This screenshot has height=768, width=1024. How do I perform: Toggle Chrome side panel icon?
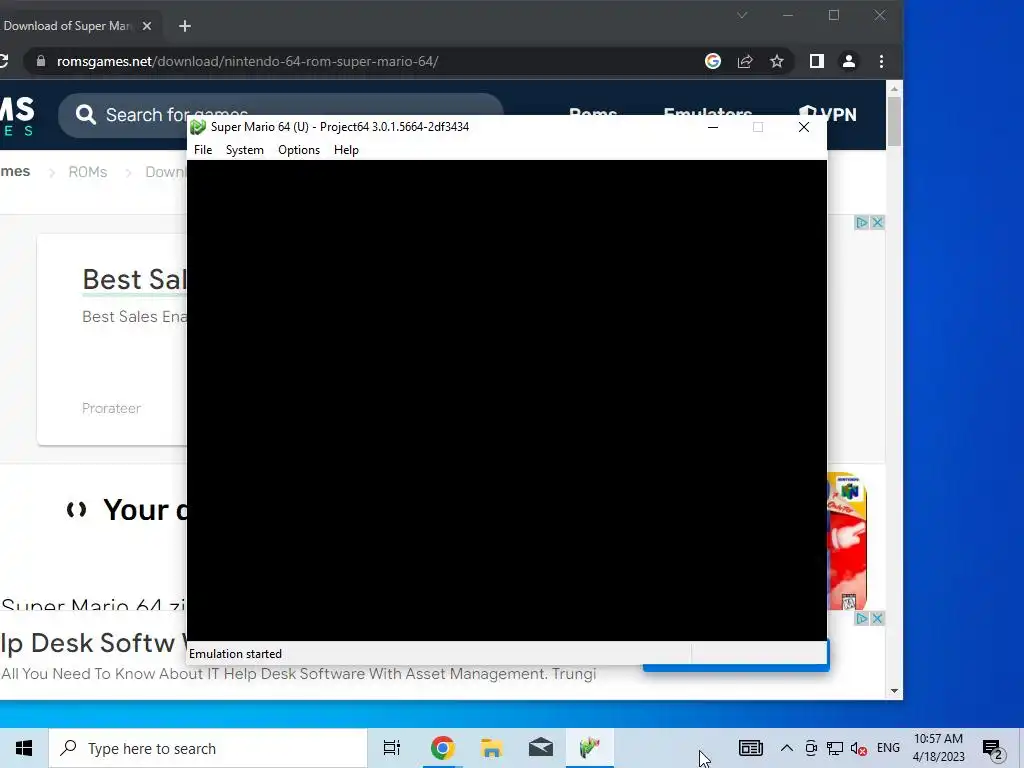click(816, 61)
